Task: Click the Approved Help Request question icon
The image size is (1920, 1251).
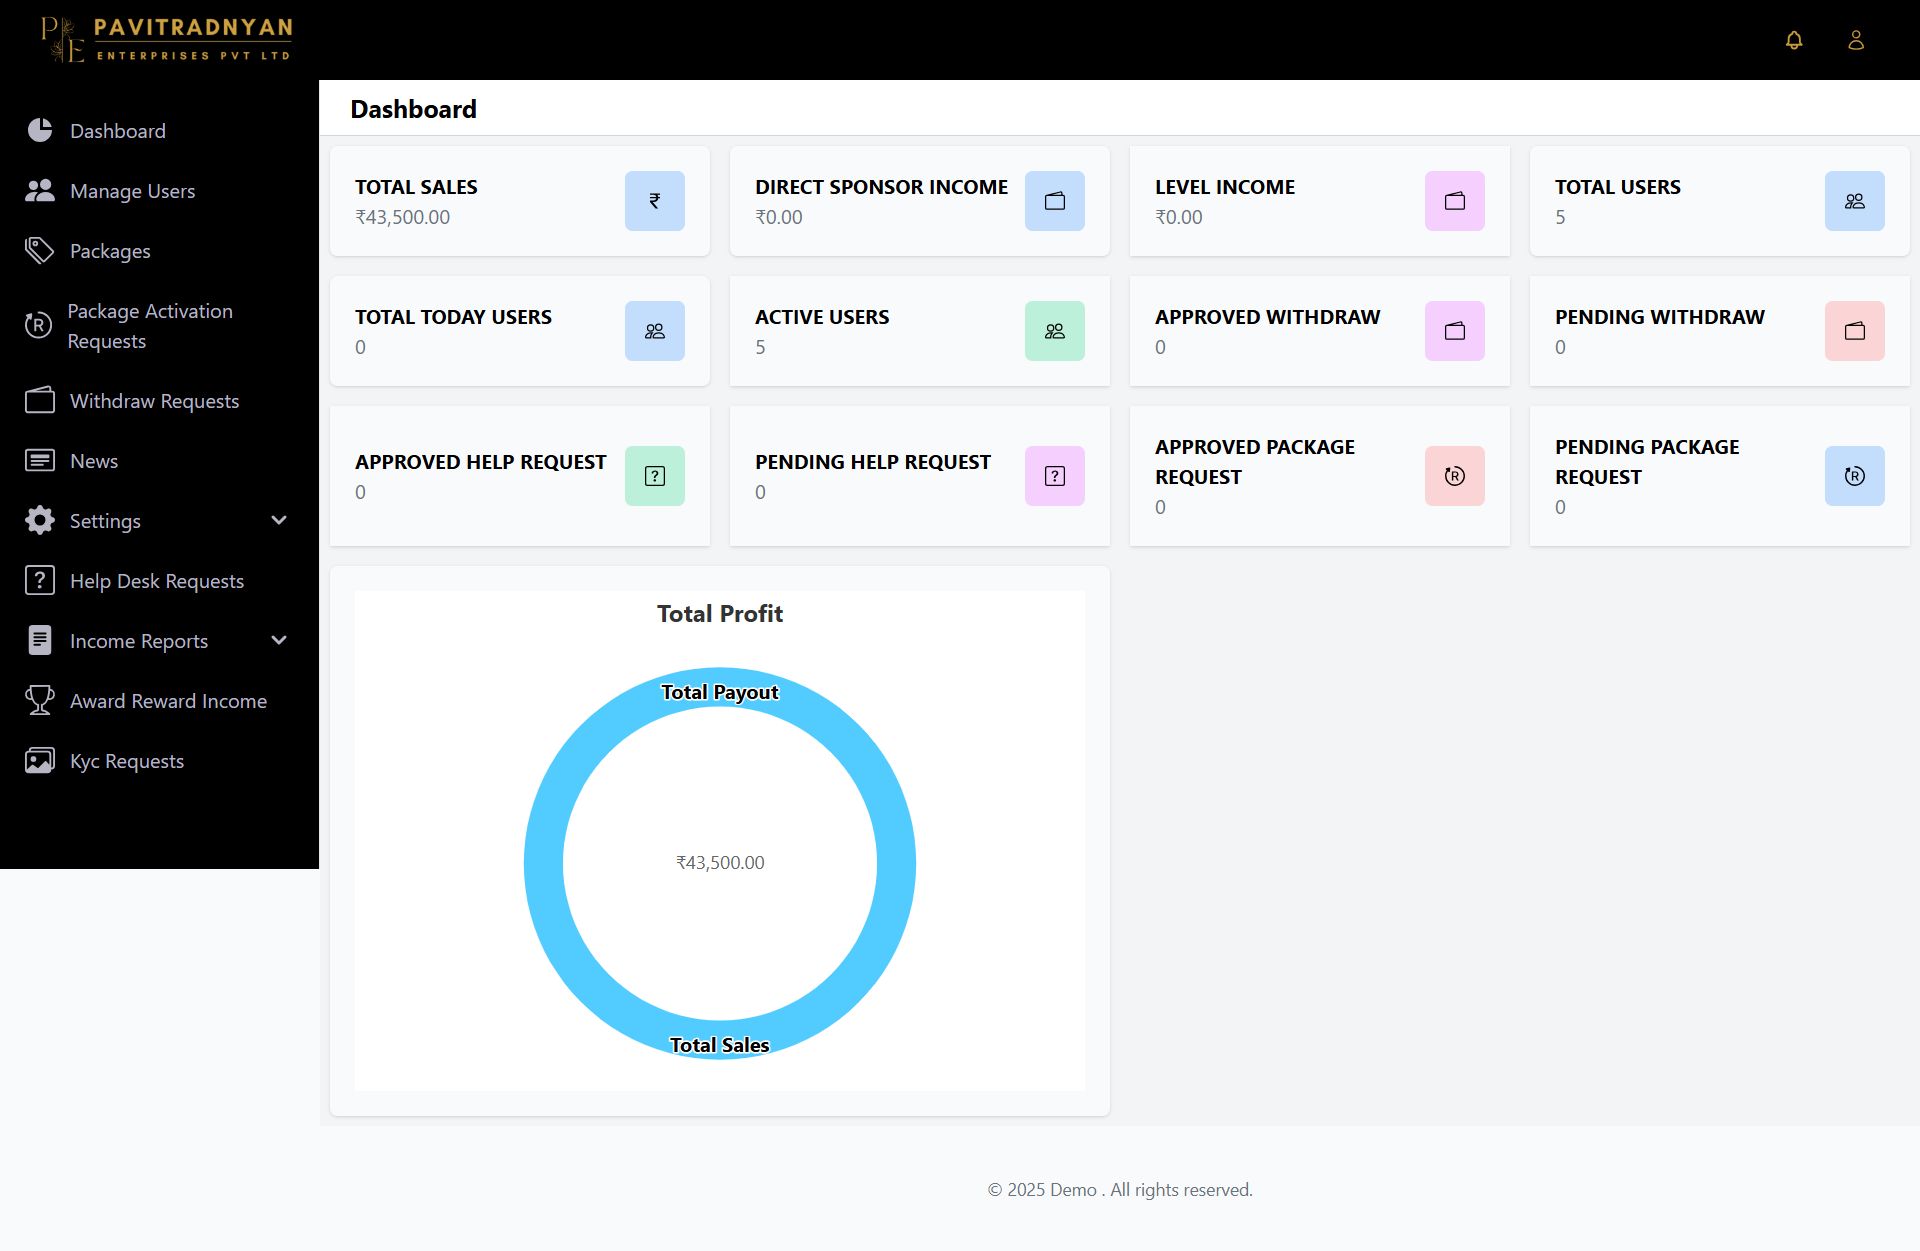Action: pyautogui.click(x=655, y=476)
